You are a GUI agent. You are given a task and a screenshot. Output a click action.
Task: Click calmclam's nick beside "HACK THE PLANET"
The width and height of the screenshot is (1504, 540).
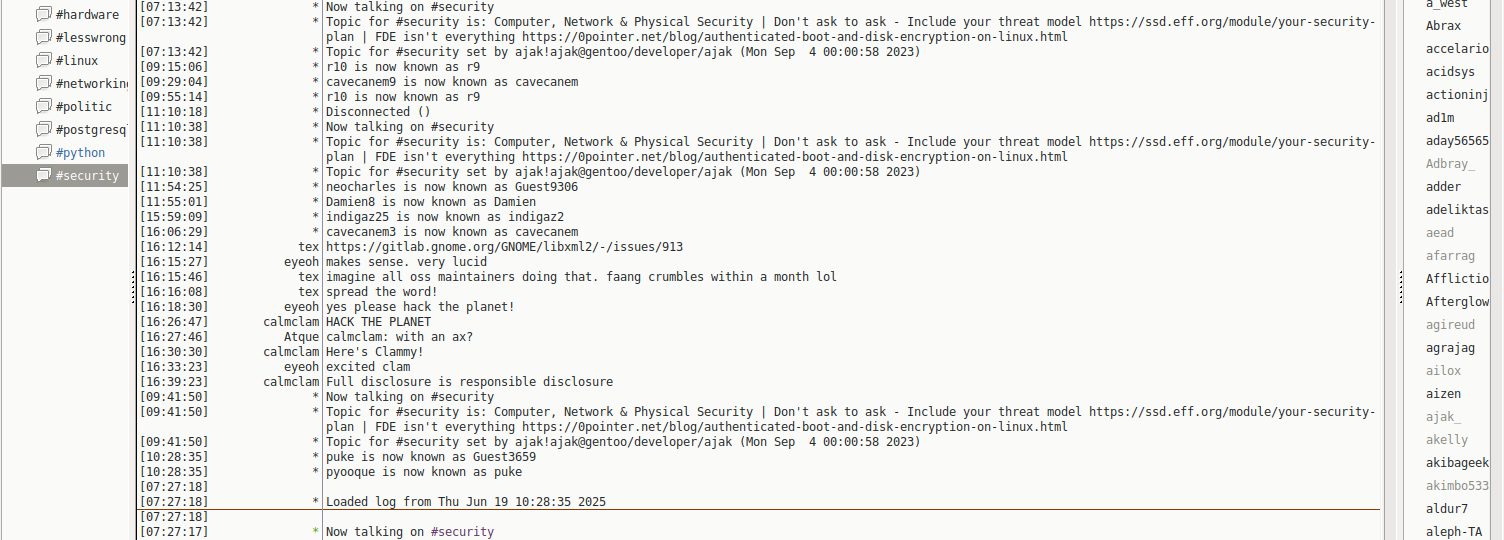(291, 322)
